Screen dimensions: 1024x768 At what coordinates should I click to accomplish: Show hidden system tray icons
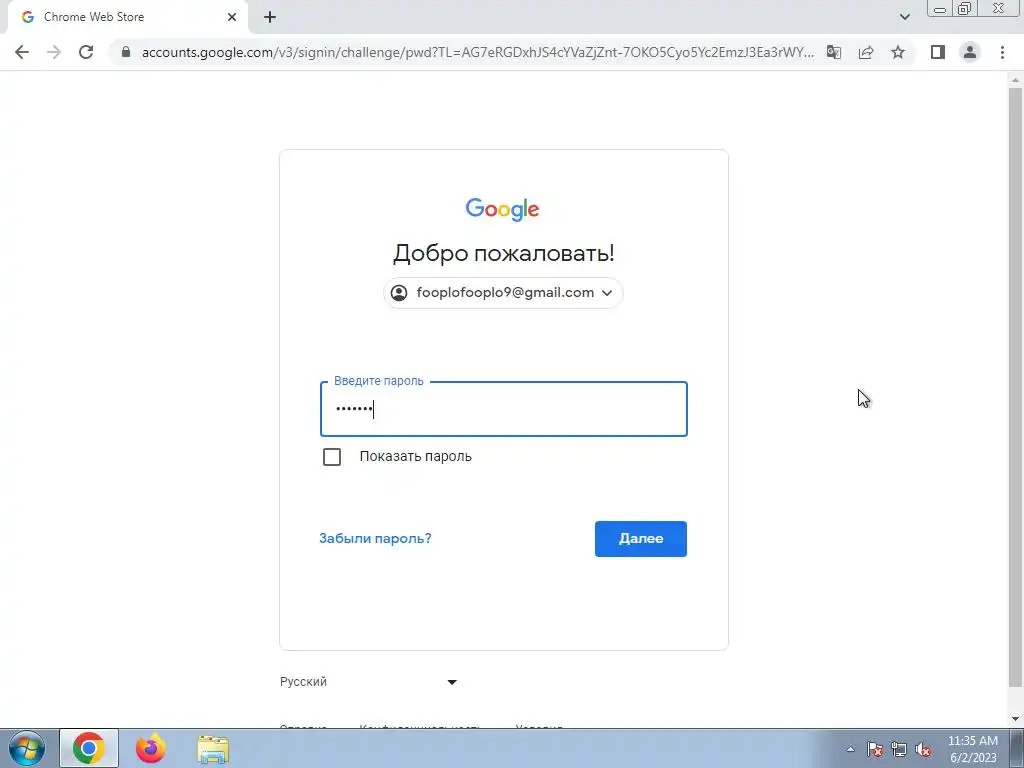[x=850, y=749]
